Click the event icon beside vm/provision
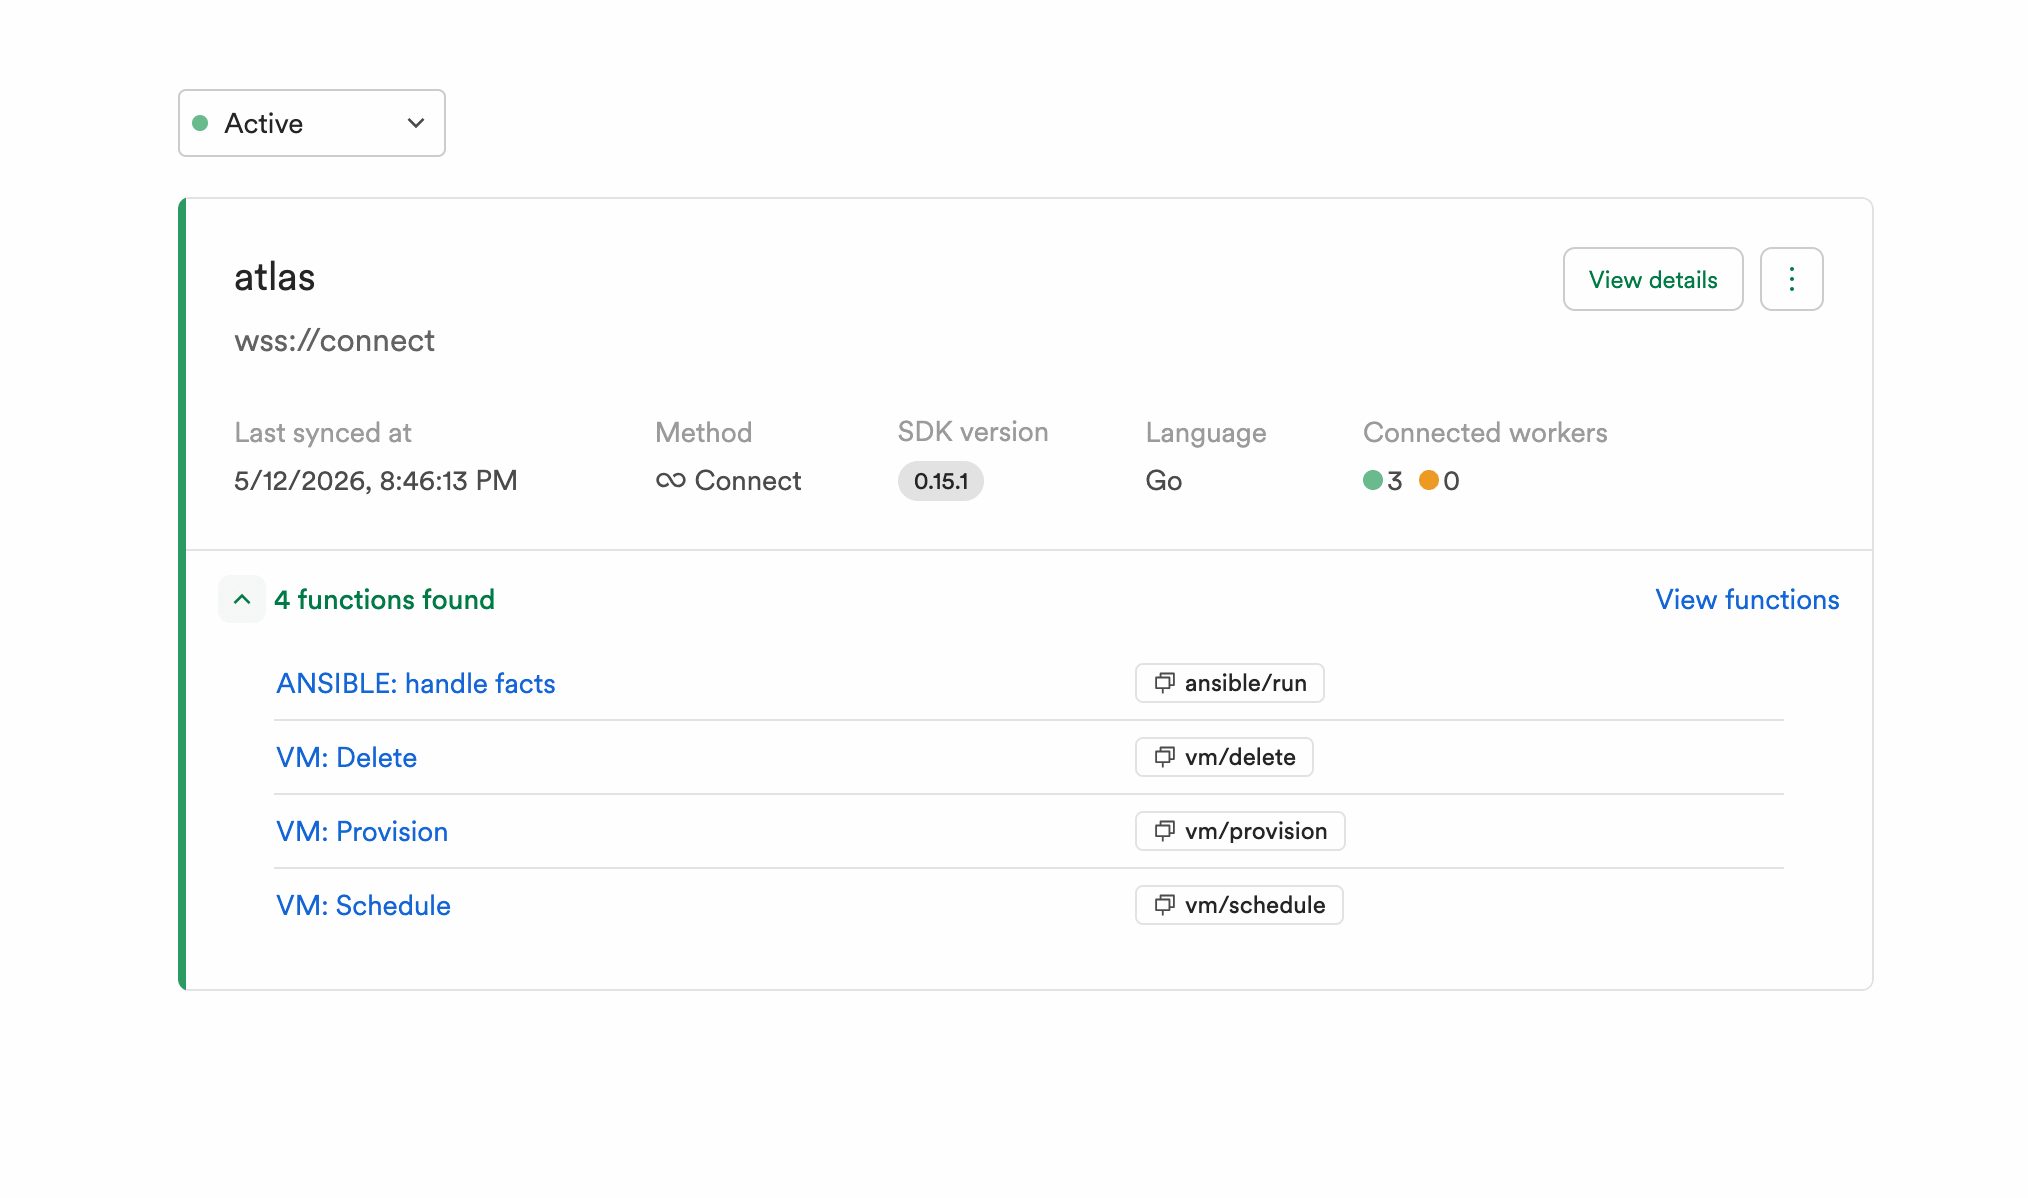This screenshot has width=2028, height=1198. (x=1164, y=831)
